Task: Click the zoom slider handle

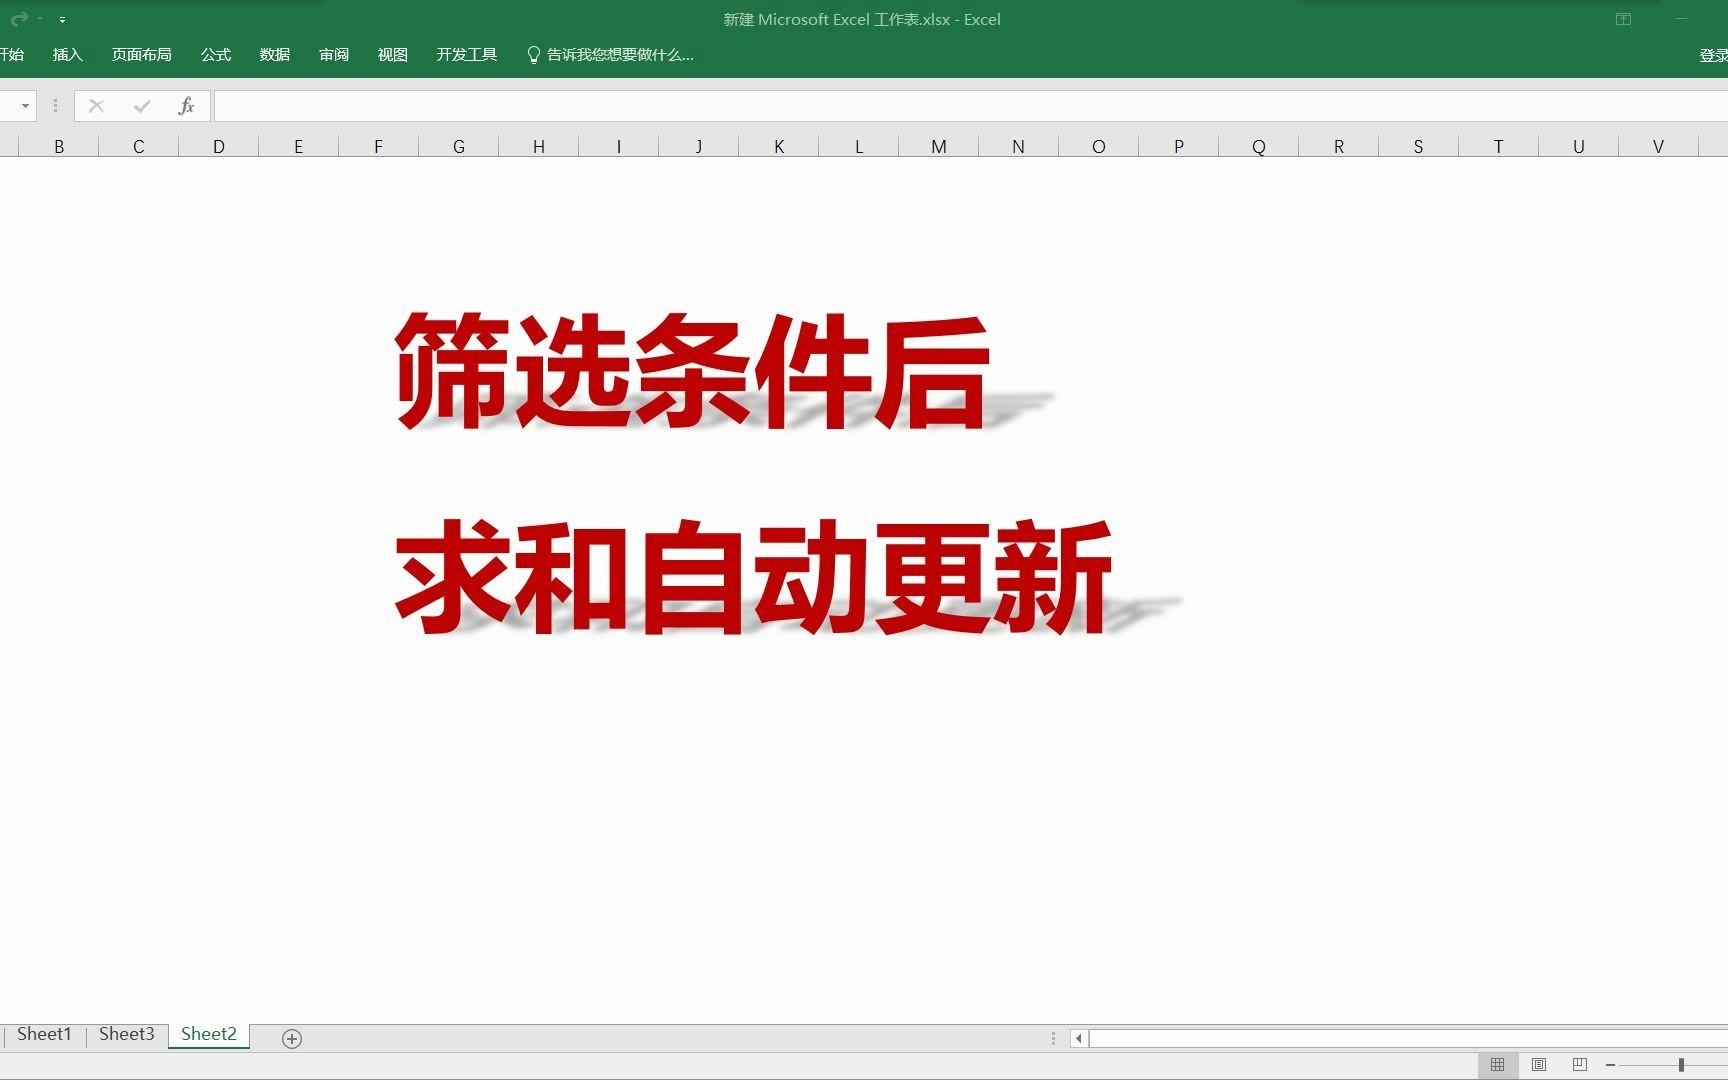Action: [1682, 1065]
